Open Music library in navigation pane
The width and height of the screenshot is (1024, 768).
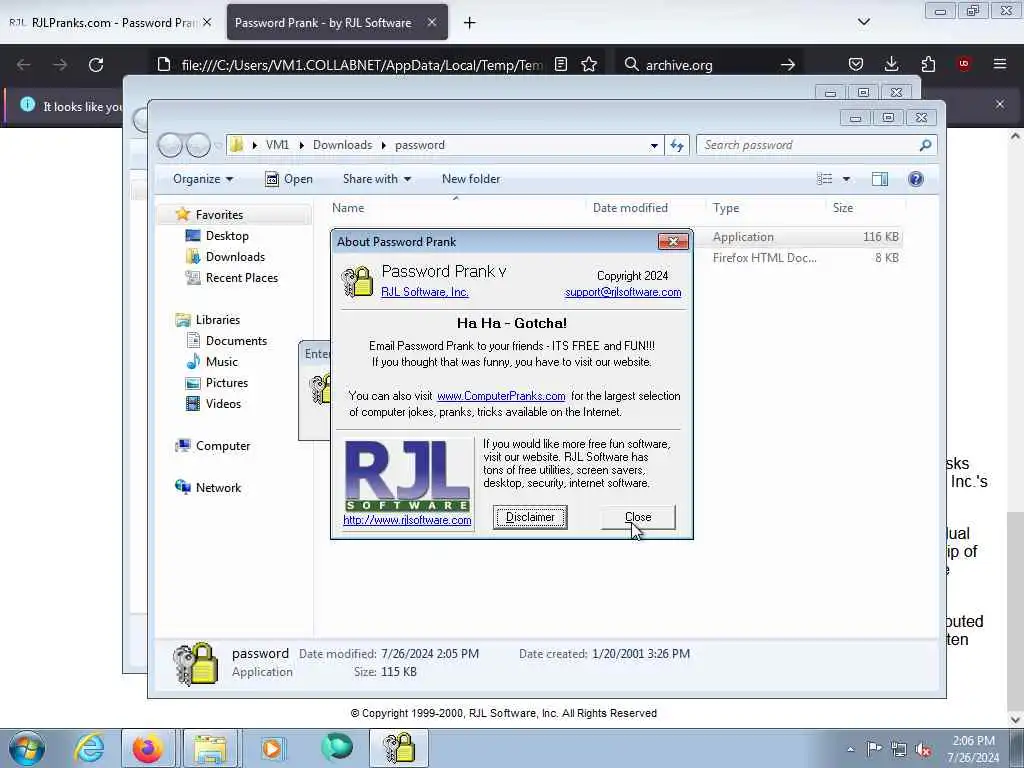point(221,361)
